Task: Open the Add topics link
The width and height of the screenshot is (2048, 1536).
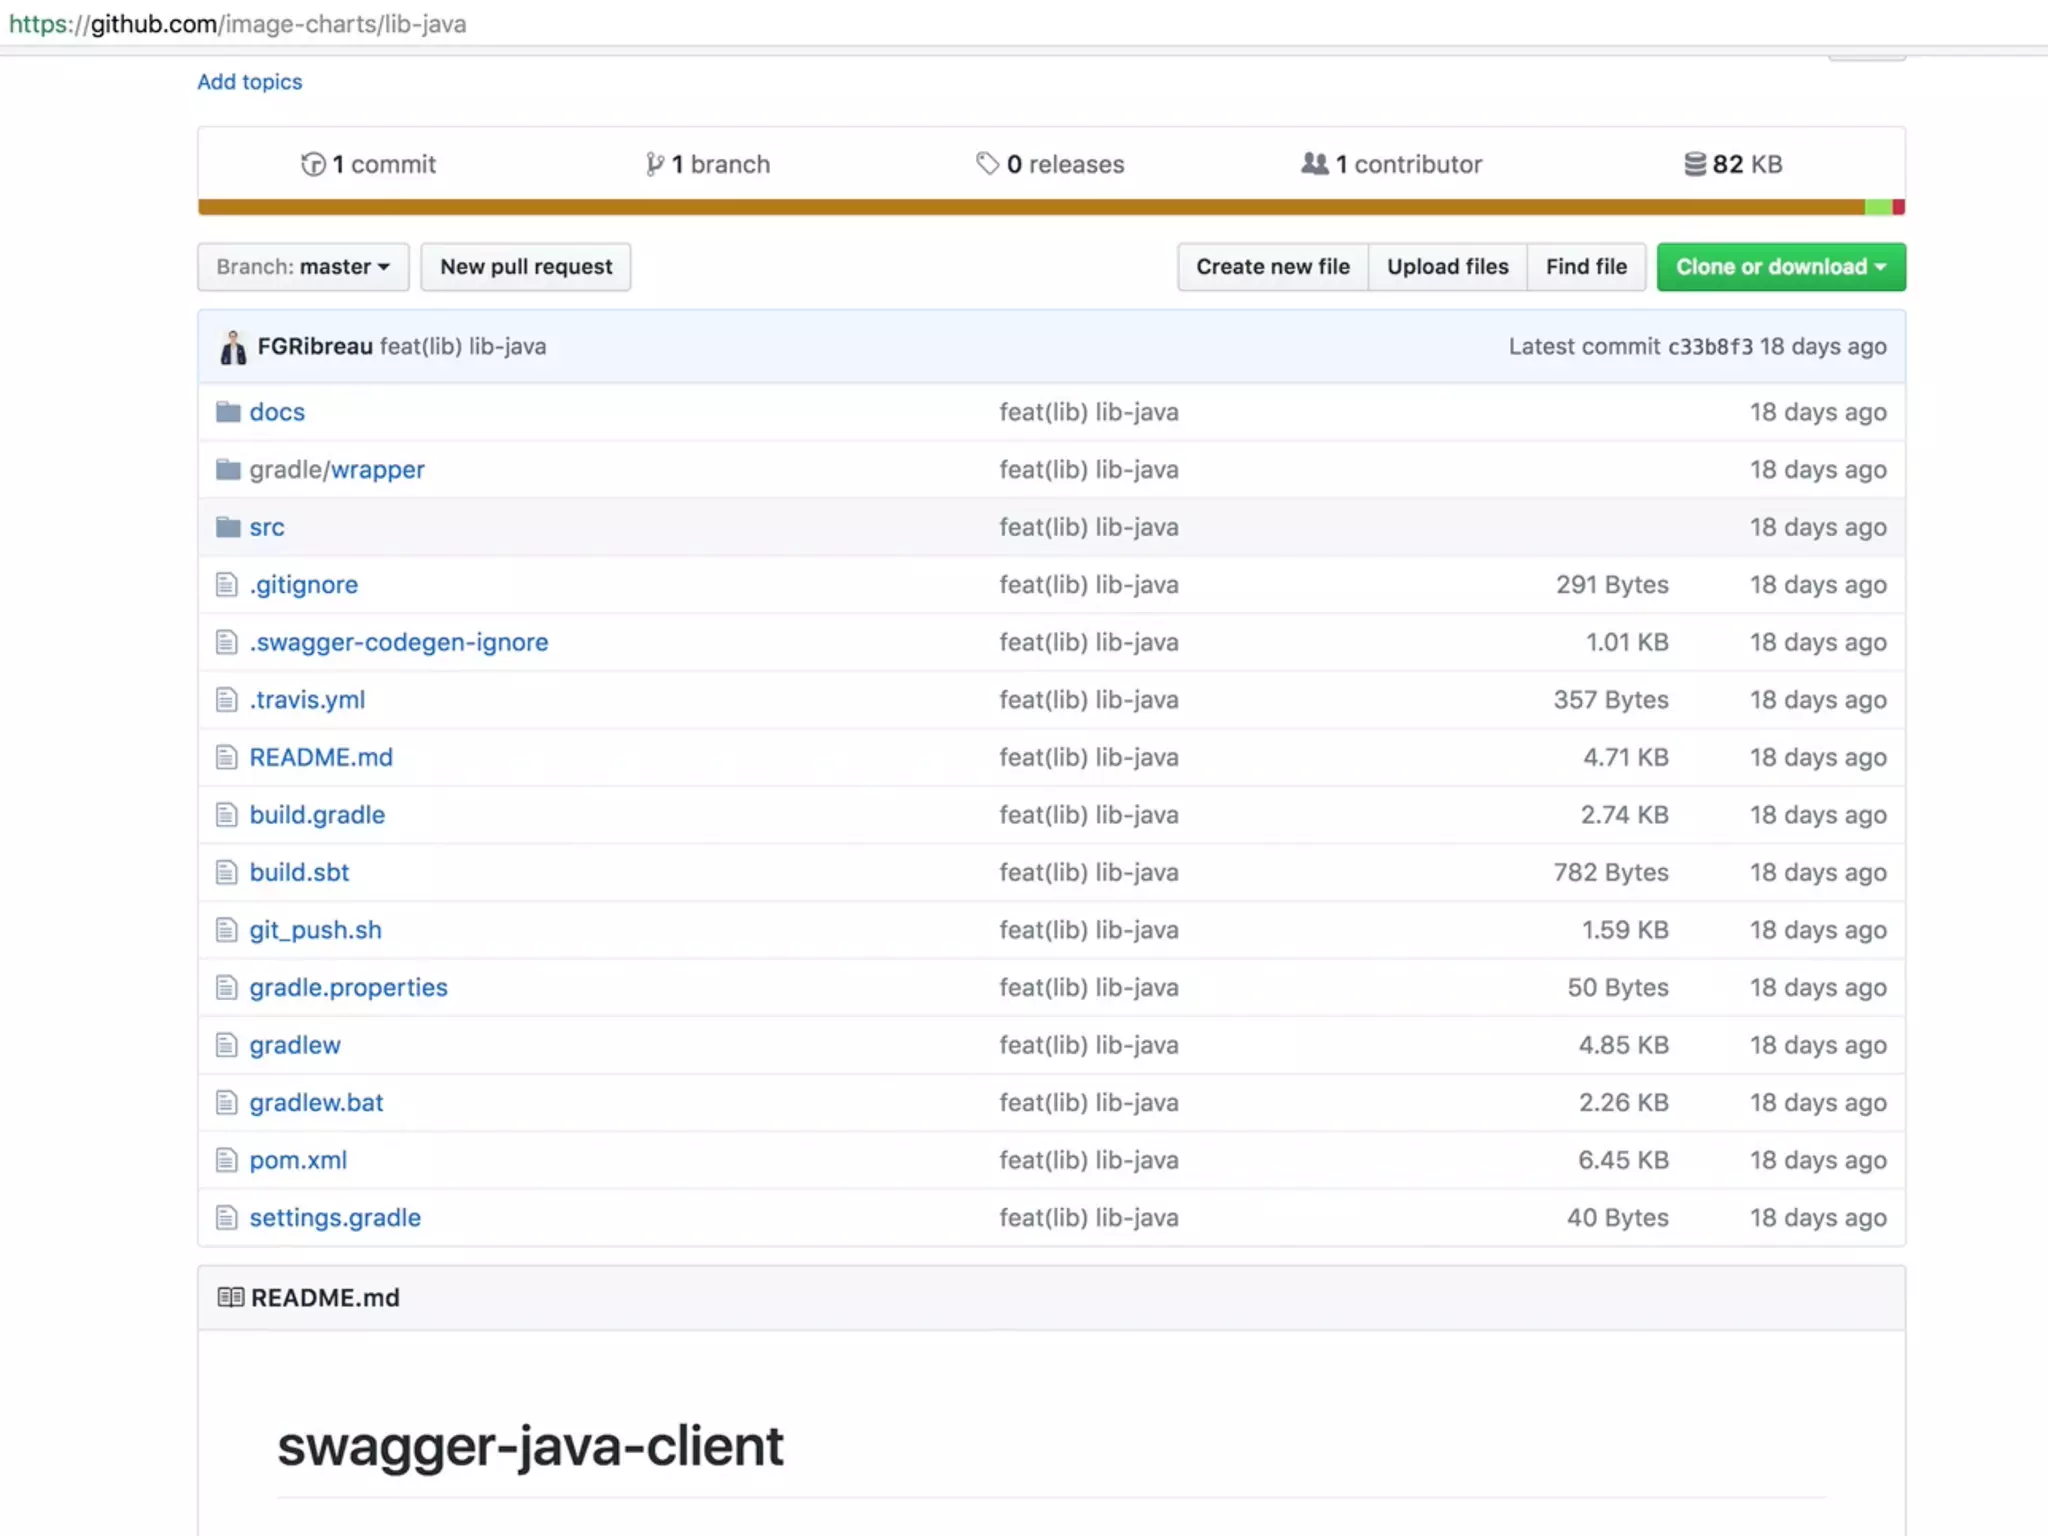Action: point(250,82)
